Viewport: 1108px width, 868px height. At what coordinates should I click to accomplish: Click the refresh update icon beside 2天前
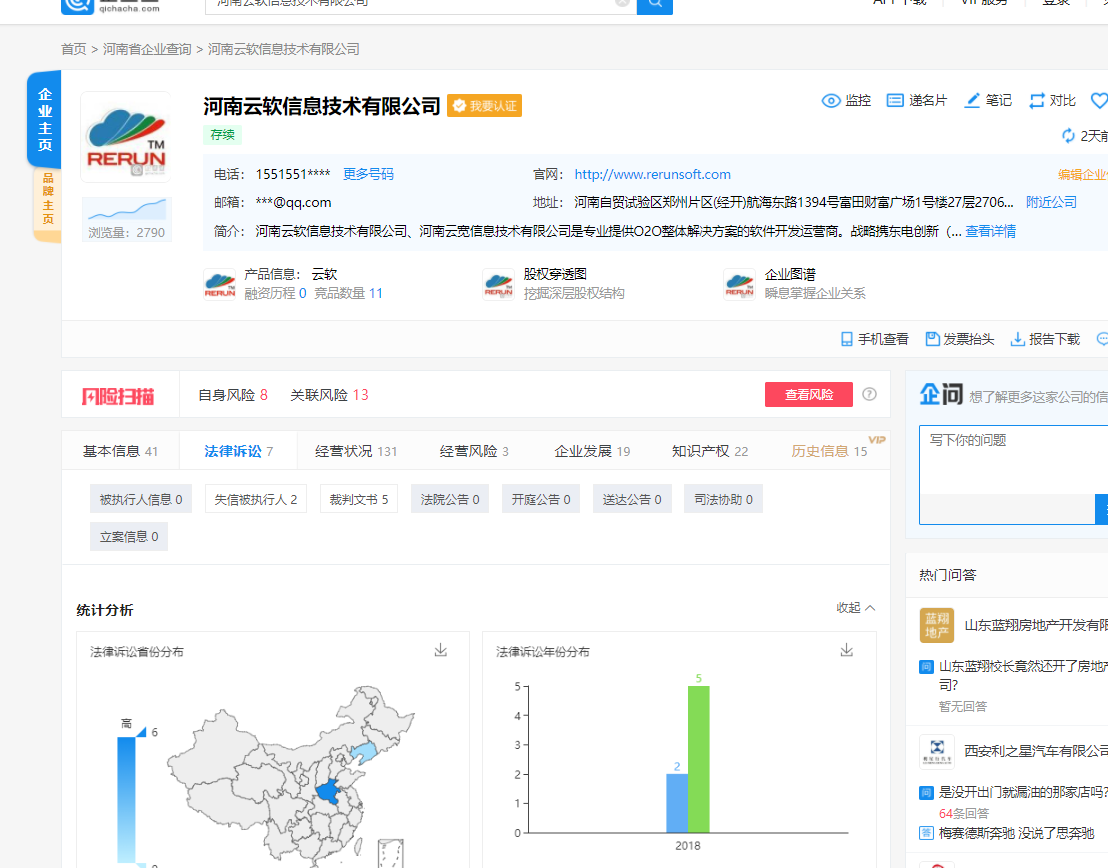coord(1068,135)
